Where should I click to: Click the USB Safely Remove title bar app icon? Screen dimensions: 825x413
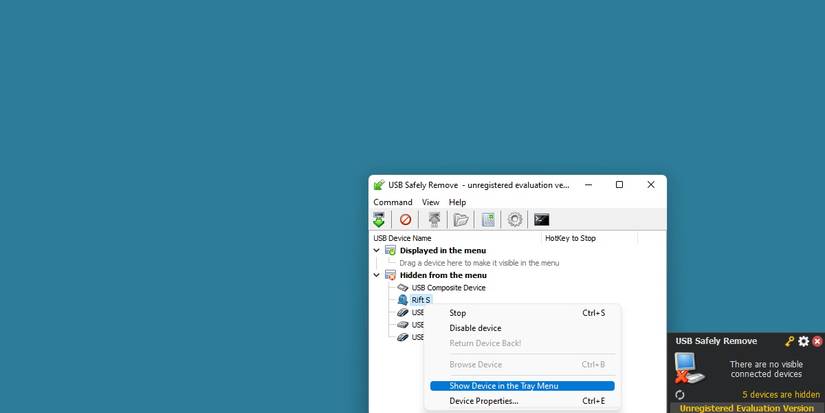(x=379, y=185)
